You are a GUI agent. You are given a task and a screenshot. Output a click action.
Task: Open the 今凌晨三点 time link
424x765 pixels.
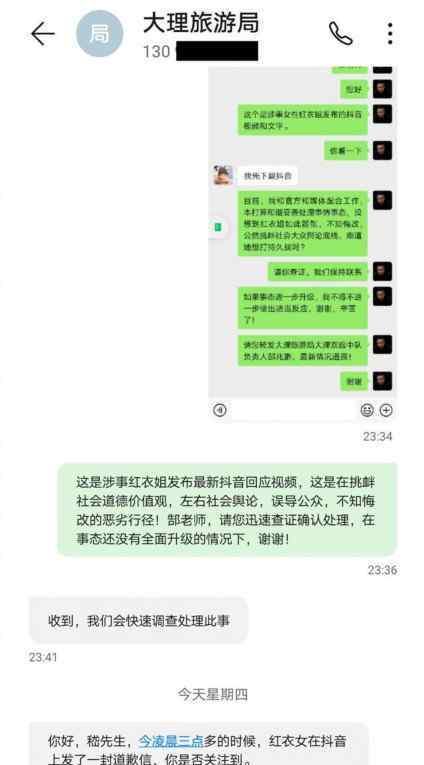point(170,742)
